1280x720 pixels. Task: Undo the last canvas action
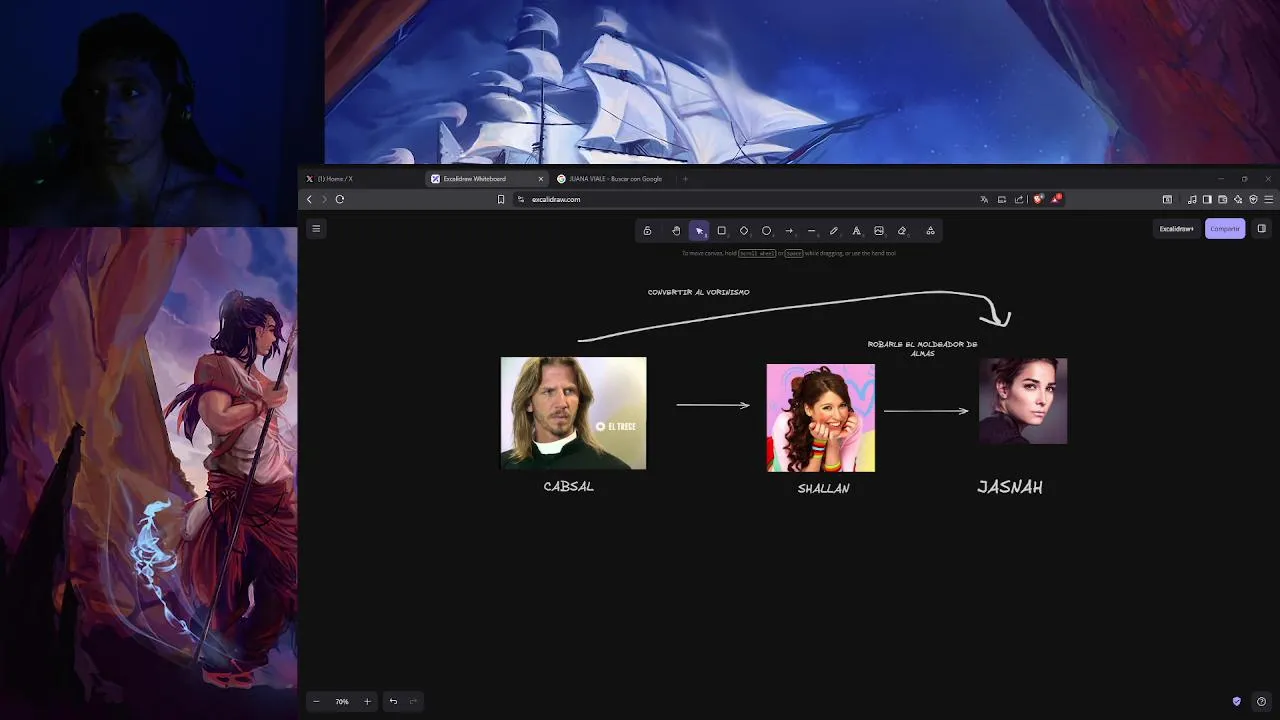[x=393, y=702]
